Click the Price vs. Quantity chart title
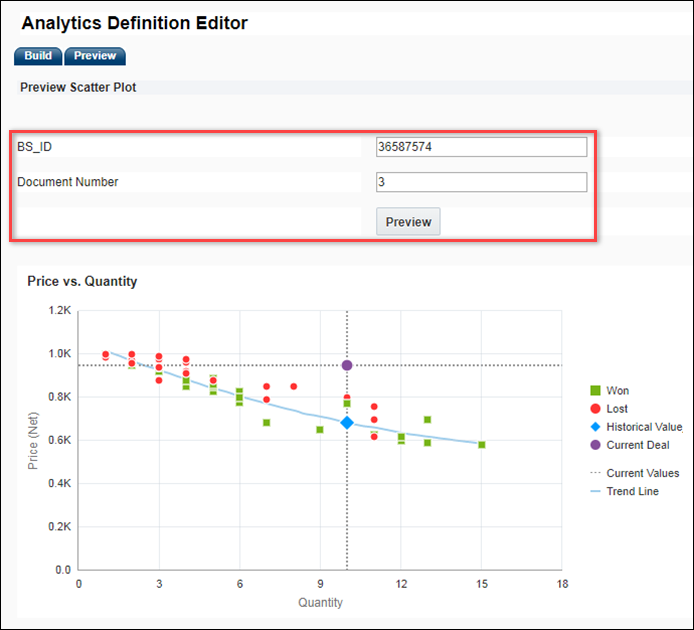The image size is (694, 630). tap(82, 281)
